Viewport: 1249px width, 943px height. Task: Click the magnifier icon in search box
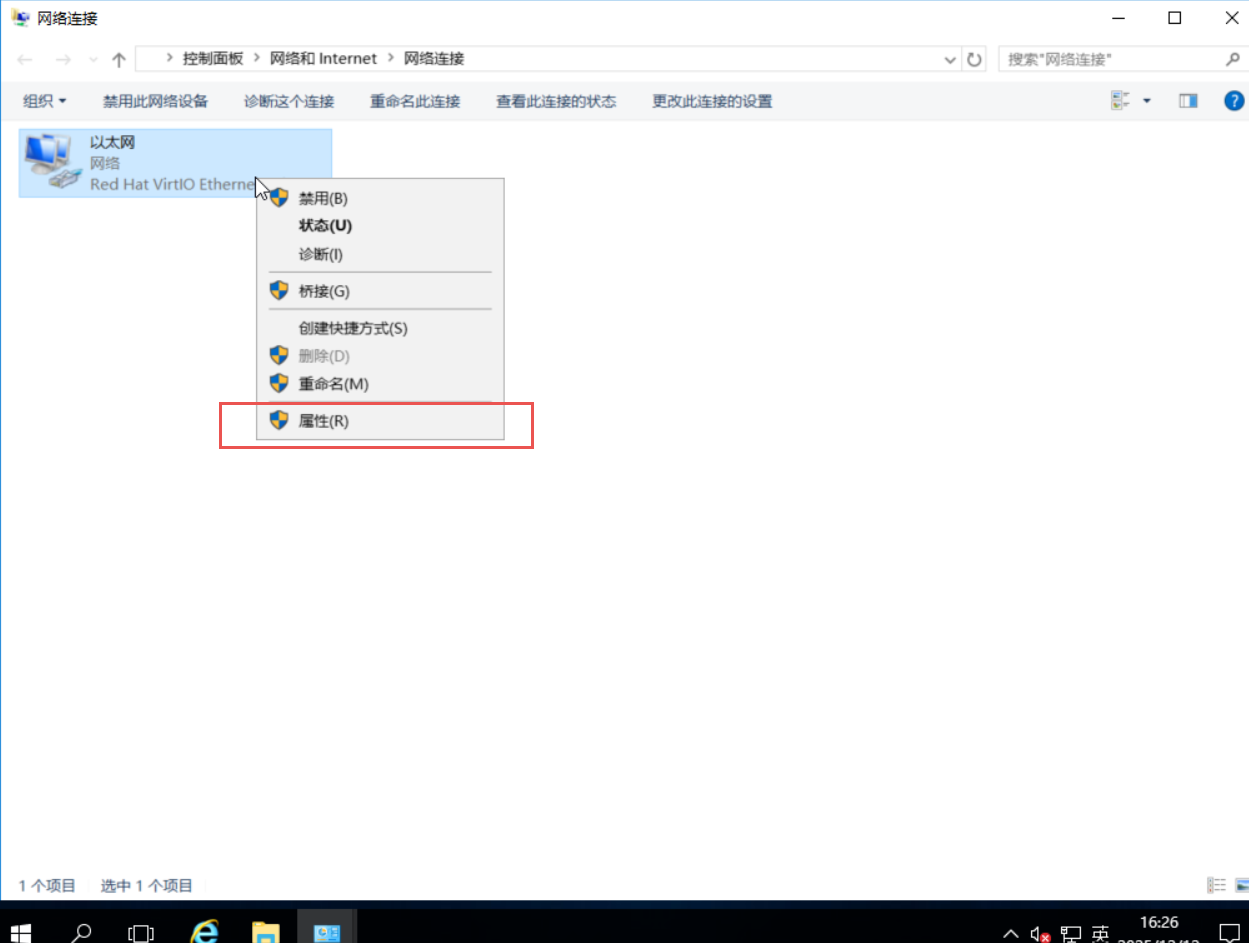coord(1233,60)
